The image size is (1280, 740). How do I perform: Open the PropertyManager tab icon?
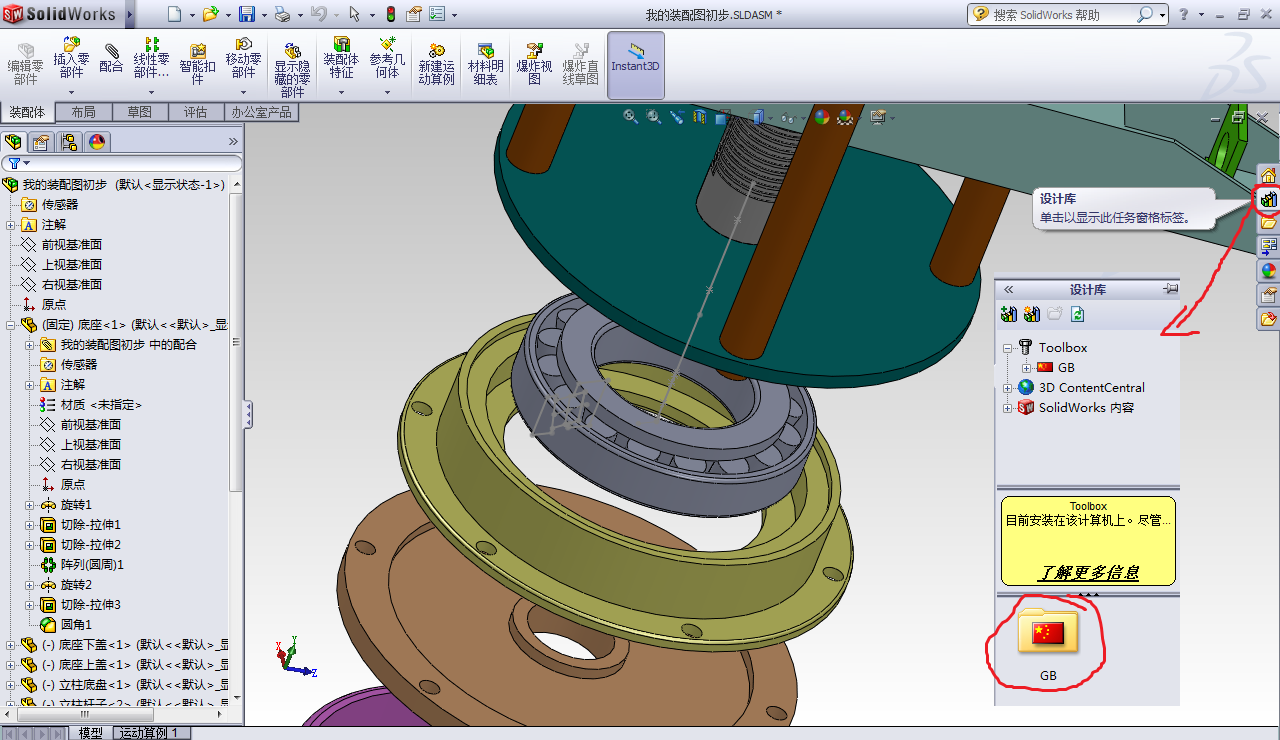pyautogui.click(x=40, y=142)
